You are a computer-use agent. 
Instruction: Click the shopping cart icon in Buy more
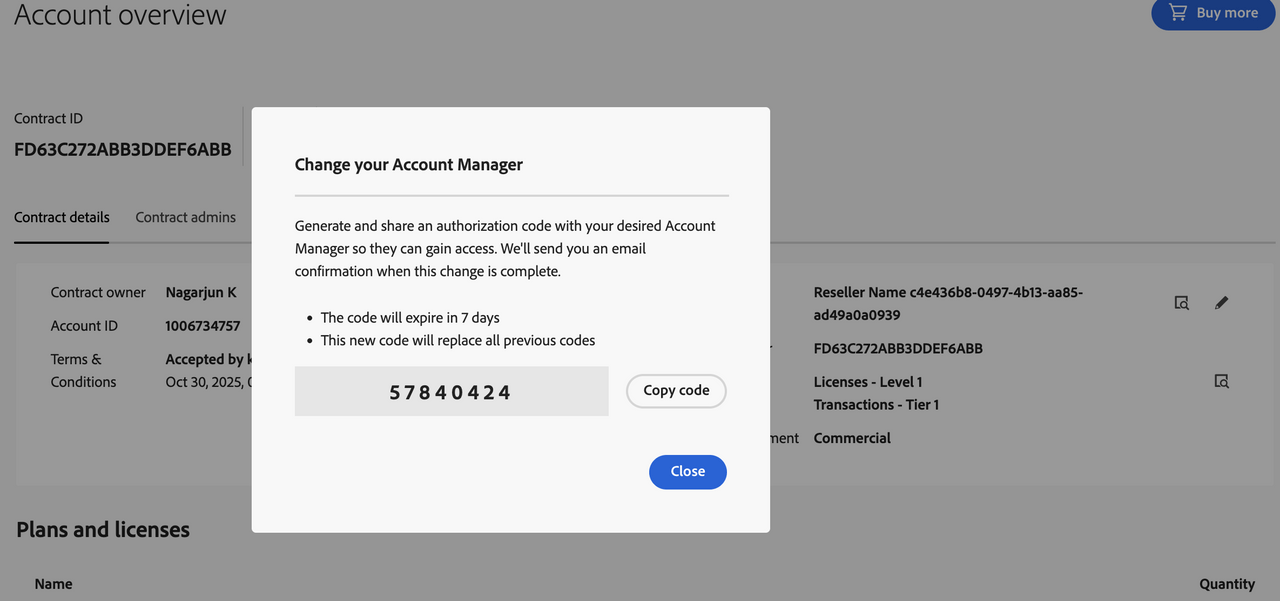(x=1178, y=13)
